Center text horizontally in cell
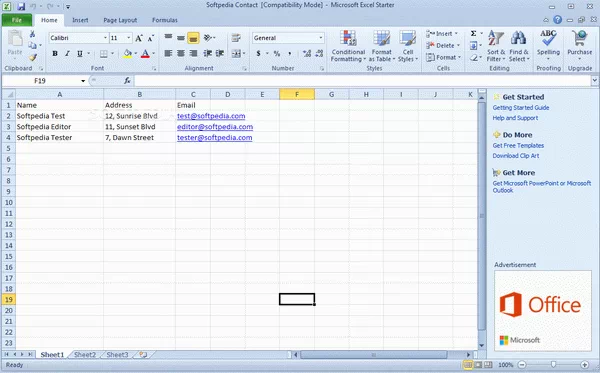The width and height of the screenshot is (600, 373). click(181, 54)
